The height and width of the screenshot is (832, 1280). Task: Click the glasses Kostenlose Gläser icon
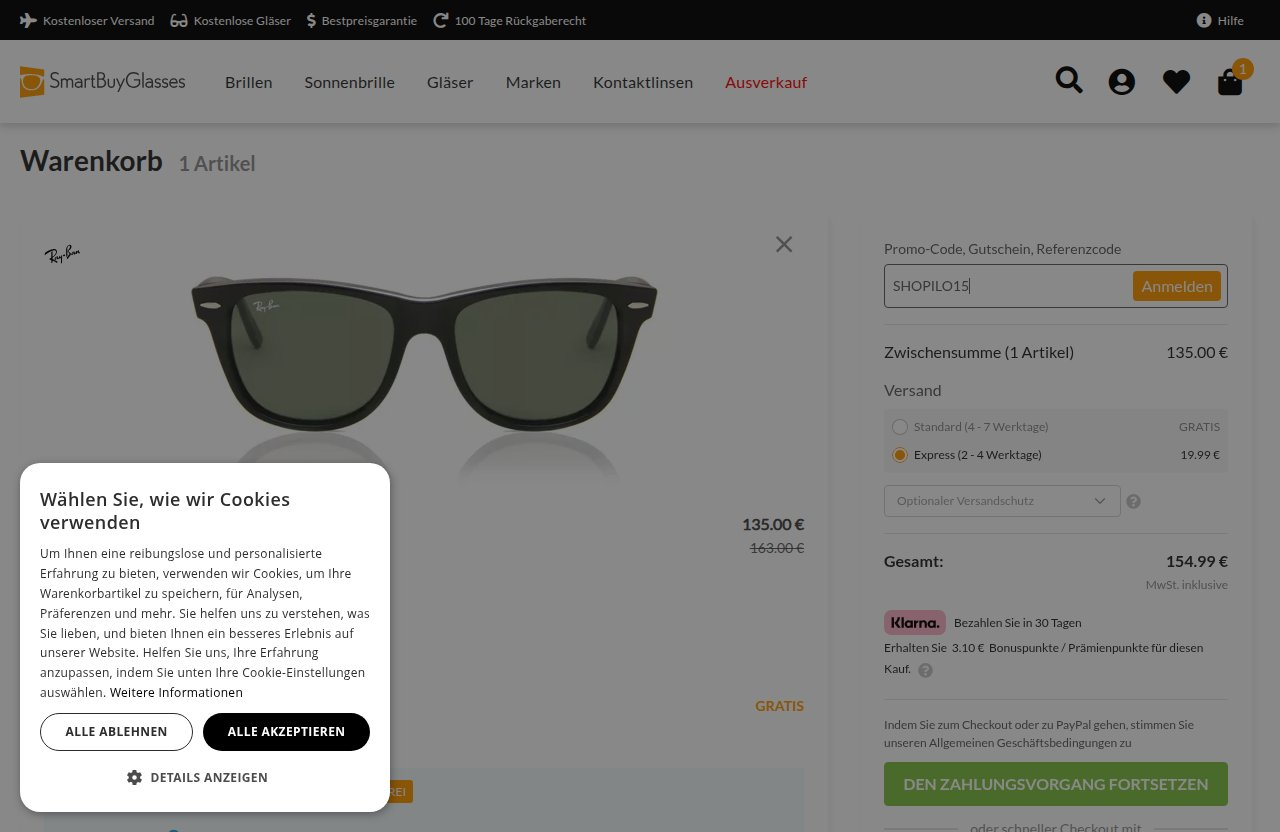pos(179,20)
